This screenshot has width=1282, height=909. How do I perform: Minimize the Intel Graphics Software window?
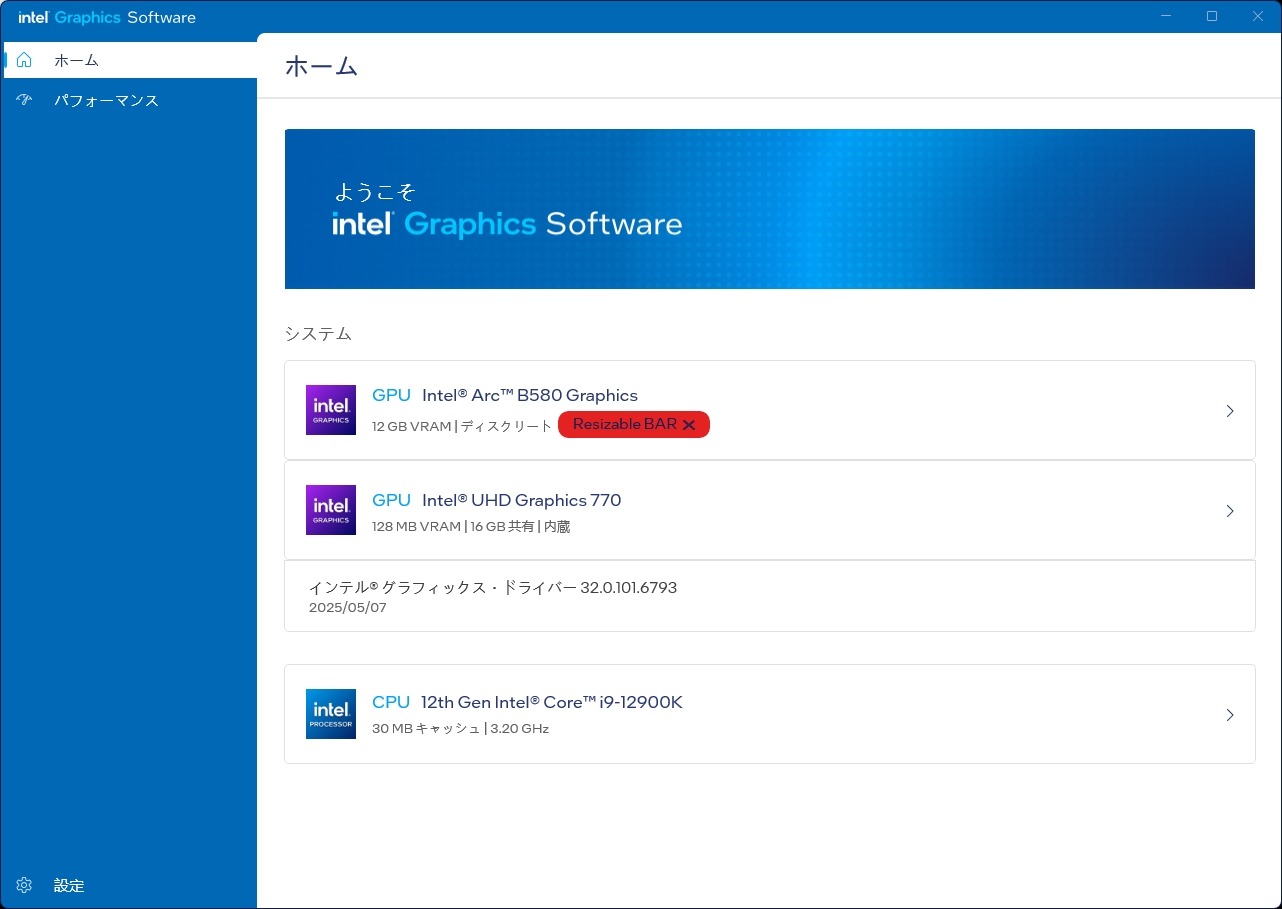(1166, 16)
